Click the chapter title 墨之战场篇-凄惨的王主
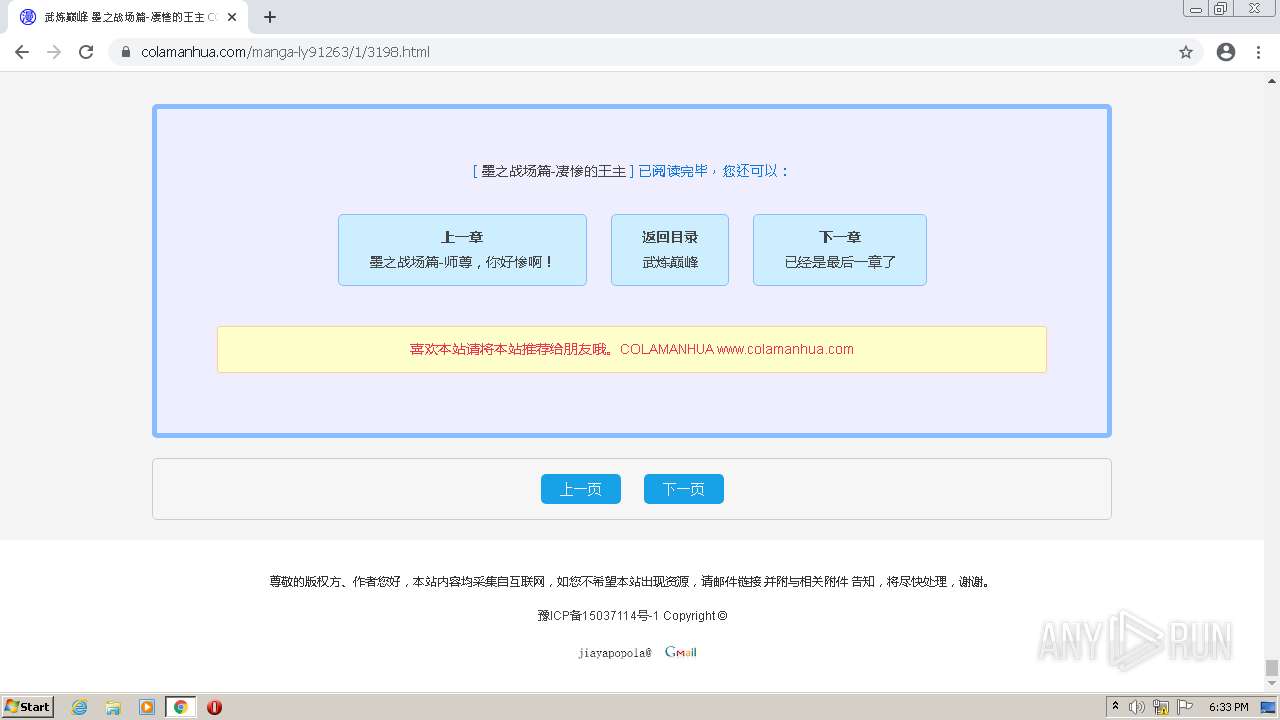Viewport: 1280px width, 720px height. pyautogui.click(x=553, y=171)
